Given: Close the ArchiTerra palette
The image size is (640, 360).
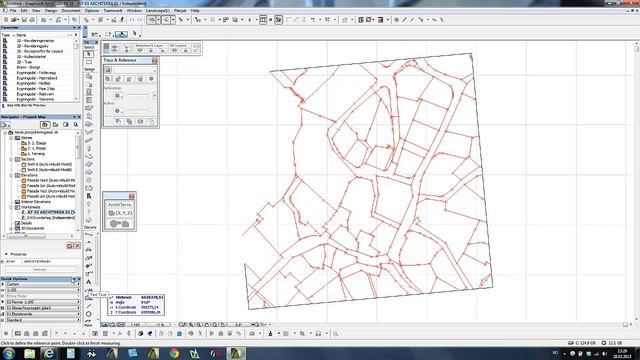Looking at the screenshot, I should pos(131,196).
